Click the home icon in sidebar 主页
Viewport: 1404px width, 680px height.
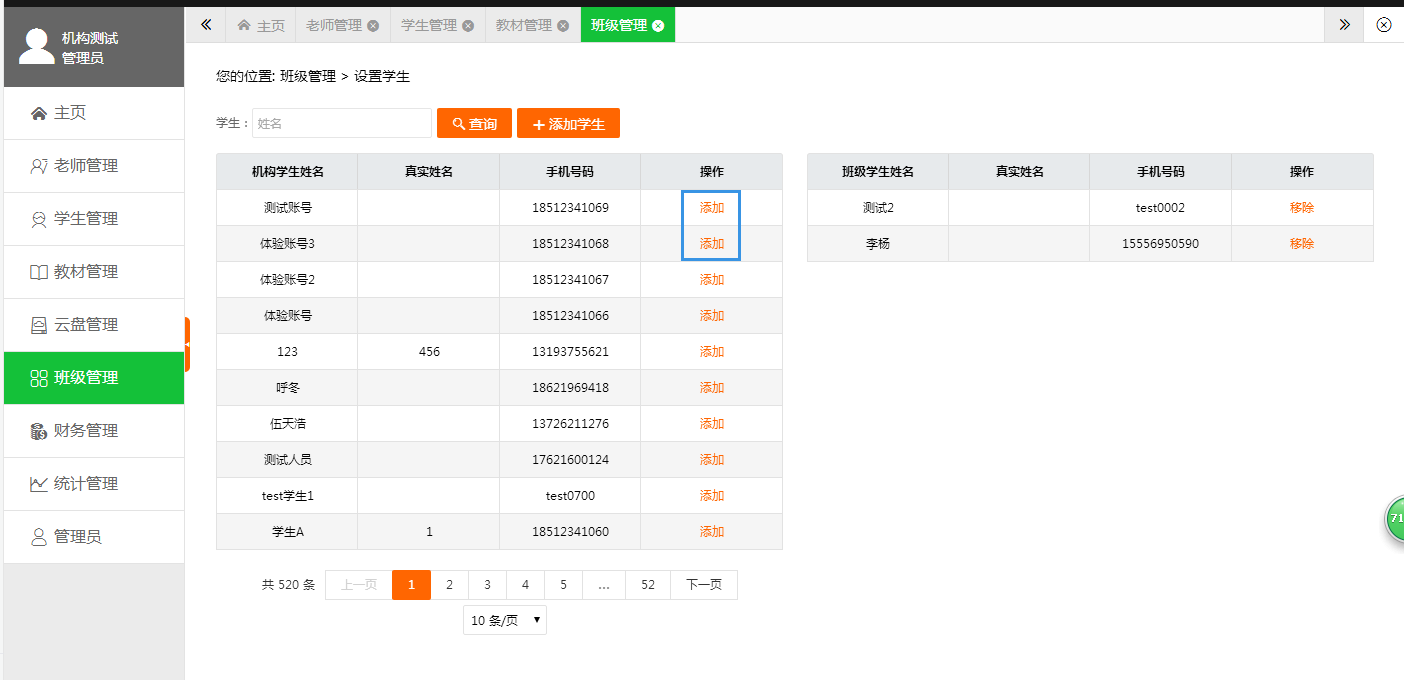pos(39,114)
